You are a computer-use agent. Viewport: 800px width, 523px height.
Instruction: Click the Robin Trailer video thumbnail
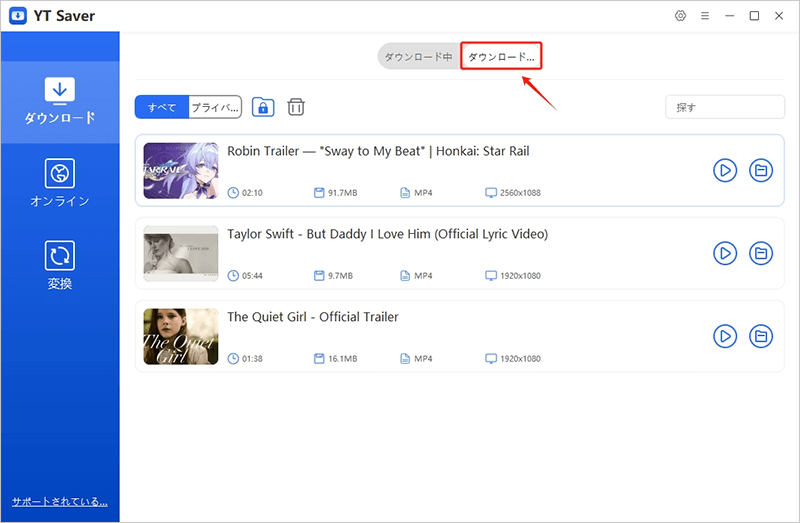181,170
